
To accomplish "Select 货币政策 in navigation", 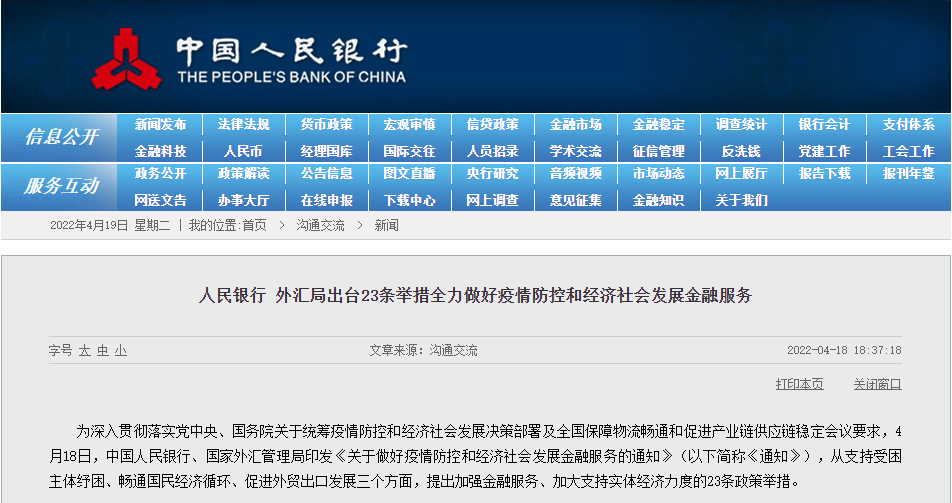I will click(x=327, y=125).
